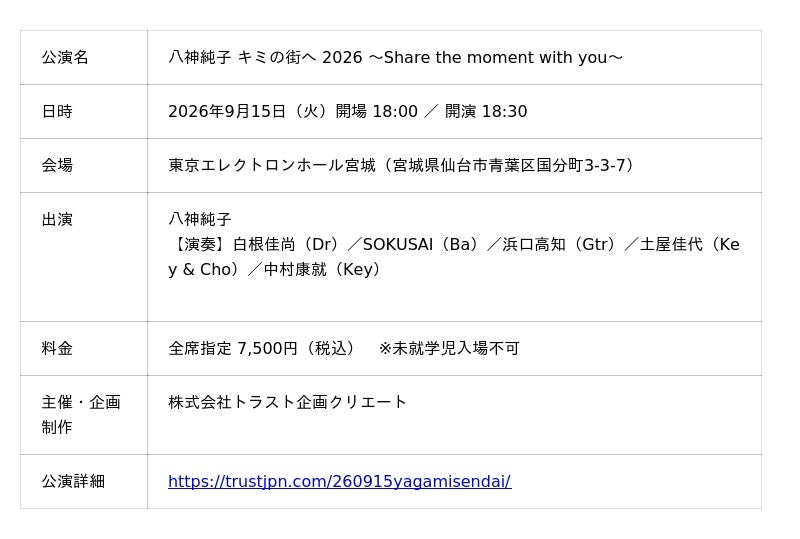Click the ticket price 全席指定 7,500円
The image size is (800, 539).
[x=233, y=349]
